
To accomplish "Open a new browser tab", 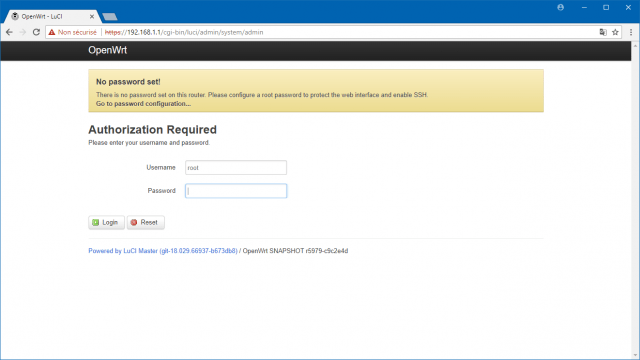I will [110, 17].
